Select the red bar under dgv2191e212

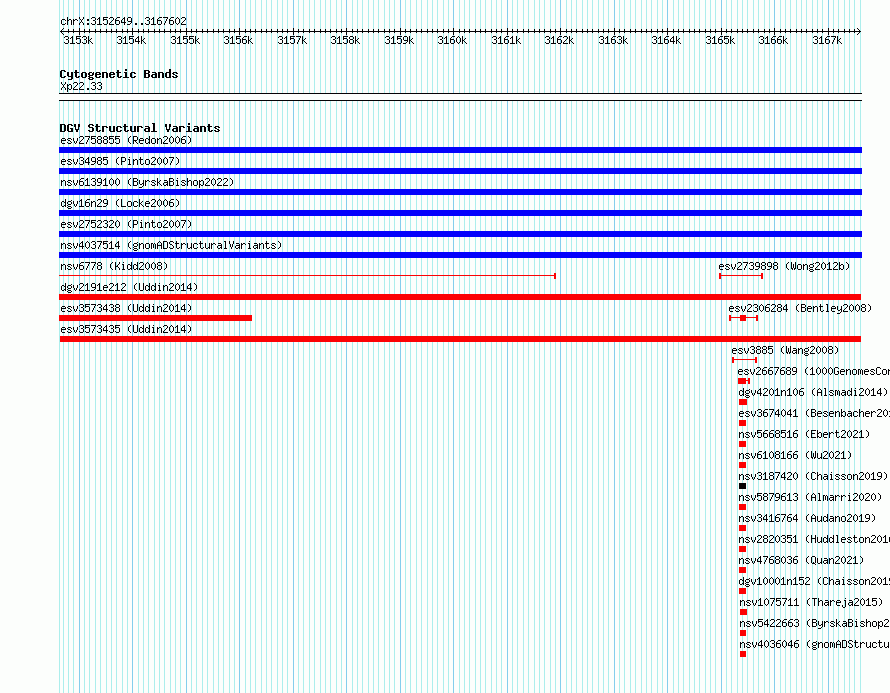coord(460,297)
